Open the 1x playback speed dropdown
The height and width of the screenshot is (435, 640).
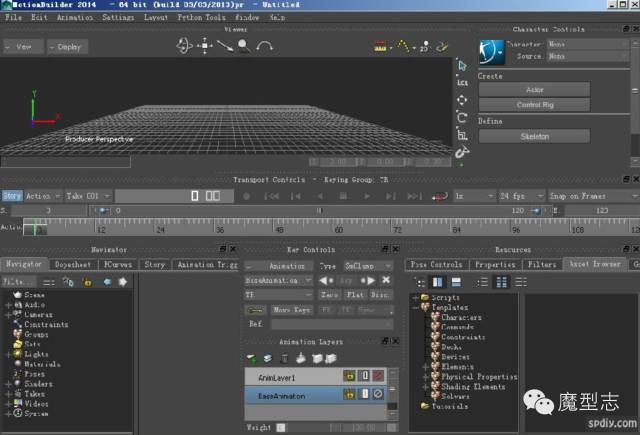coord(475,196)
